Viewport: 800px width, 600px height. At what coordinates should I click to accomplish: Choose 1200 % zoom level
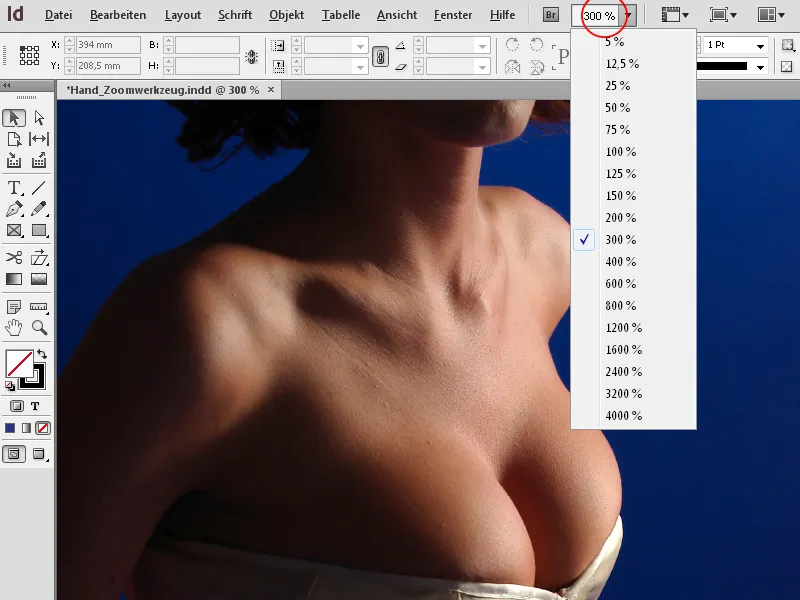[x=633, y=328]
